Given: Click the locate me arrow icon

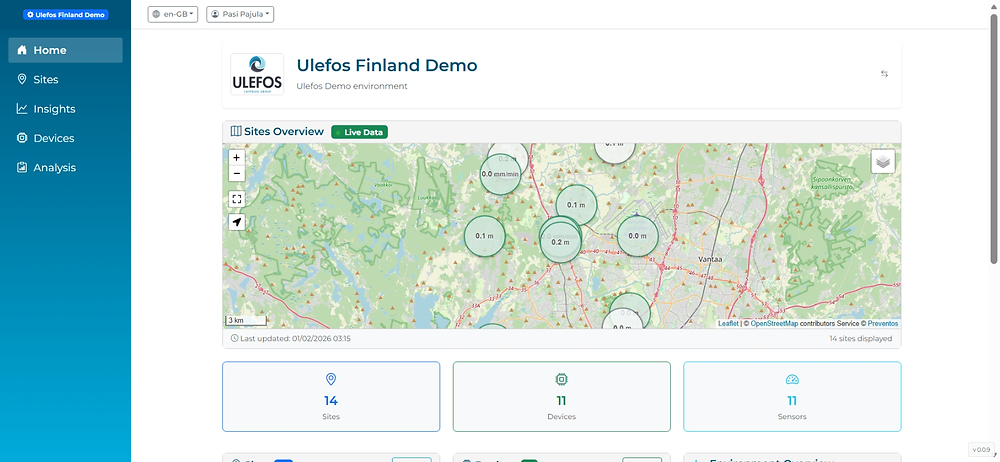Looking at the screenshot, I should tap(237, 222).
